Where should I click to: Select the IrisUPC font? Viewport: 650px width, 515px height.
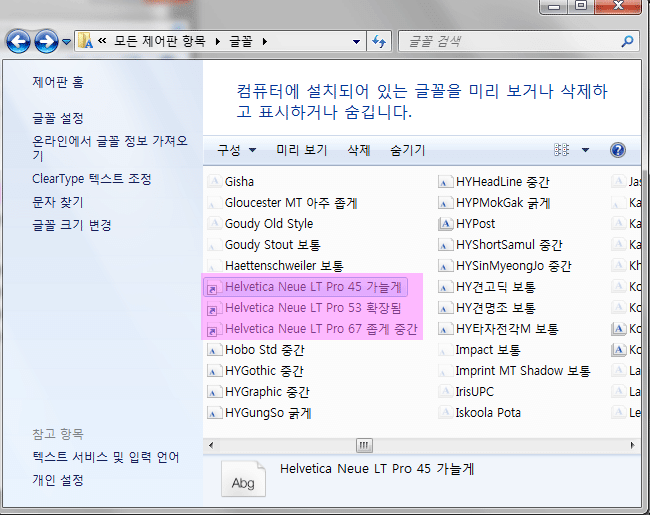pos(475,391)
